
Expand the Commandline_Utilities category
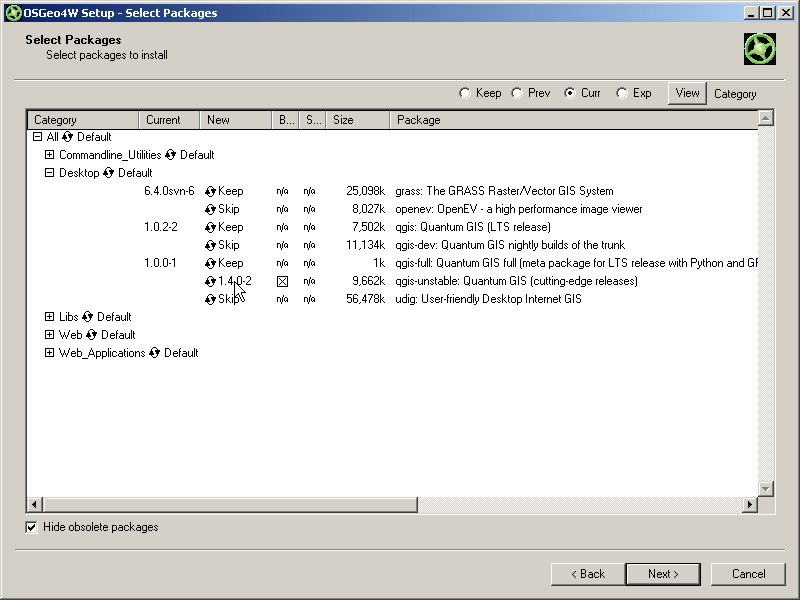click(49, 155)
